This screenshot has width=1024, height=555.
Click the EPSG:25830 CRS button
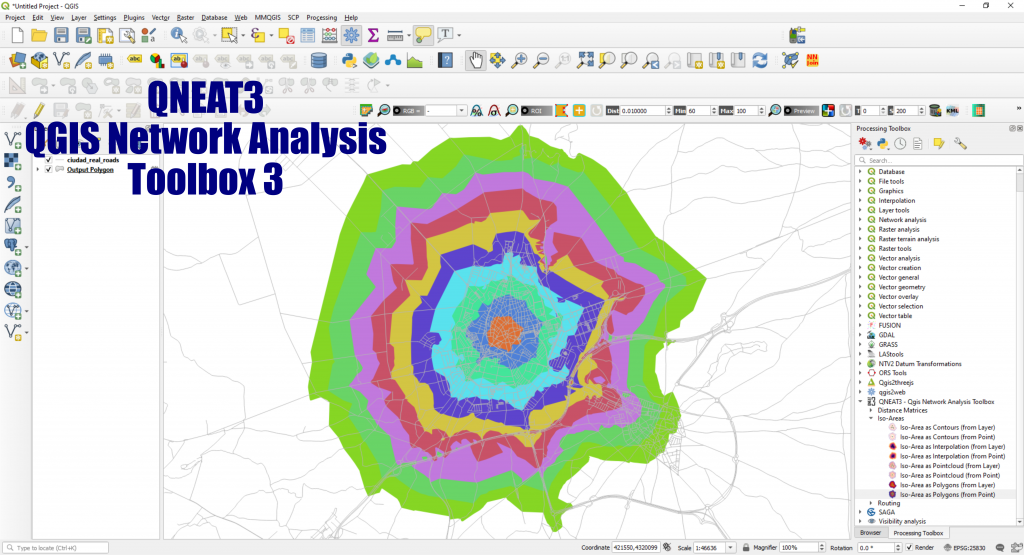[x=966, y=548]
